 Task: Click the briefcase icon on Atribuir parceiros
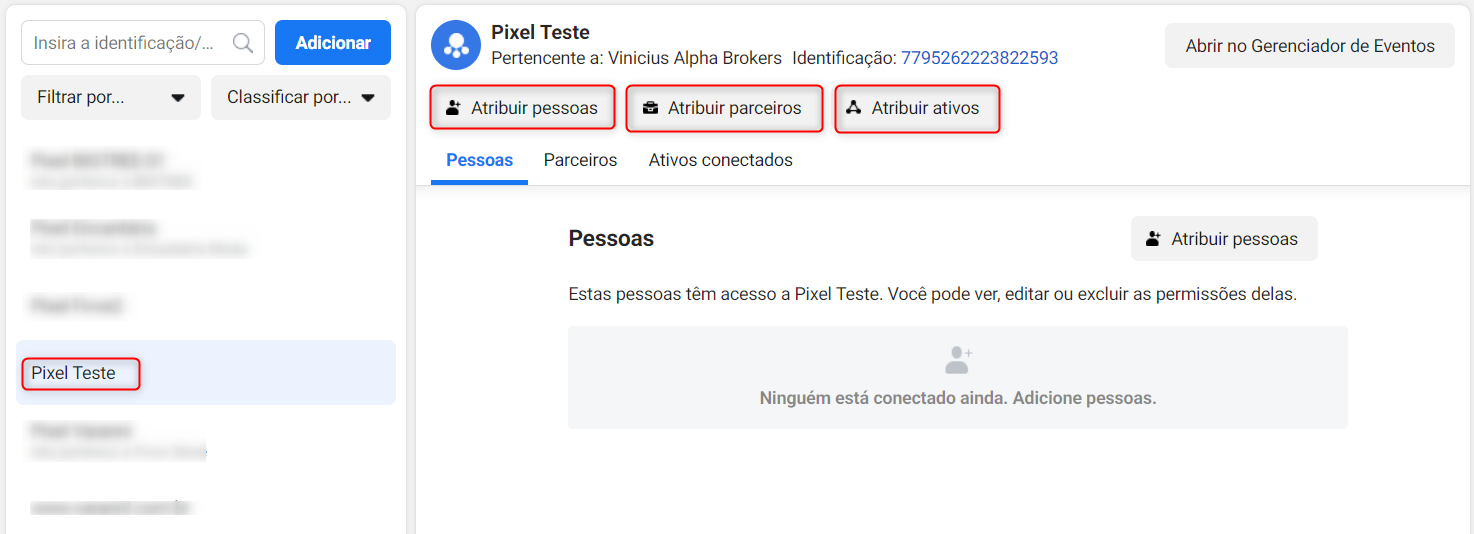pos(651,108)
